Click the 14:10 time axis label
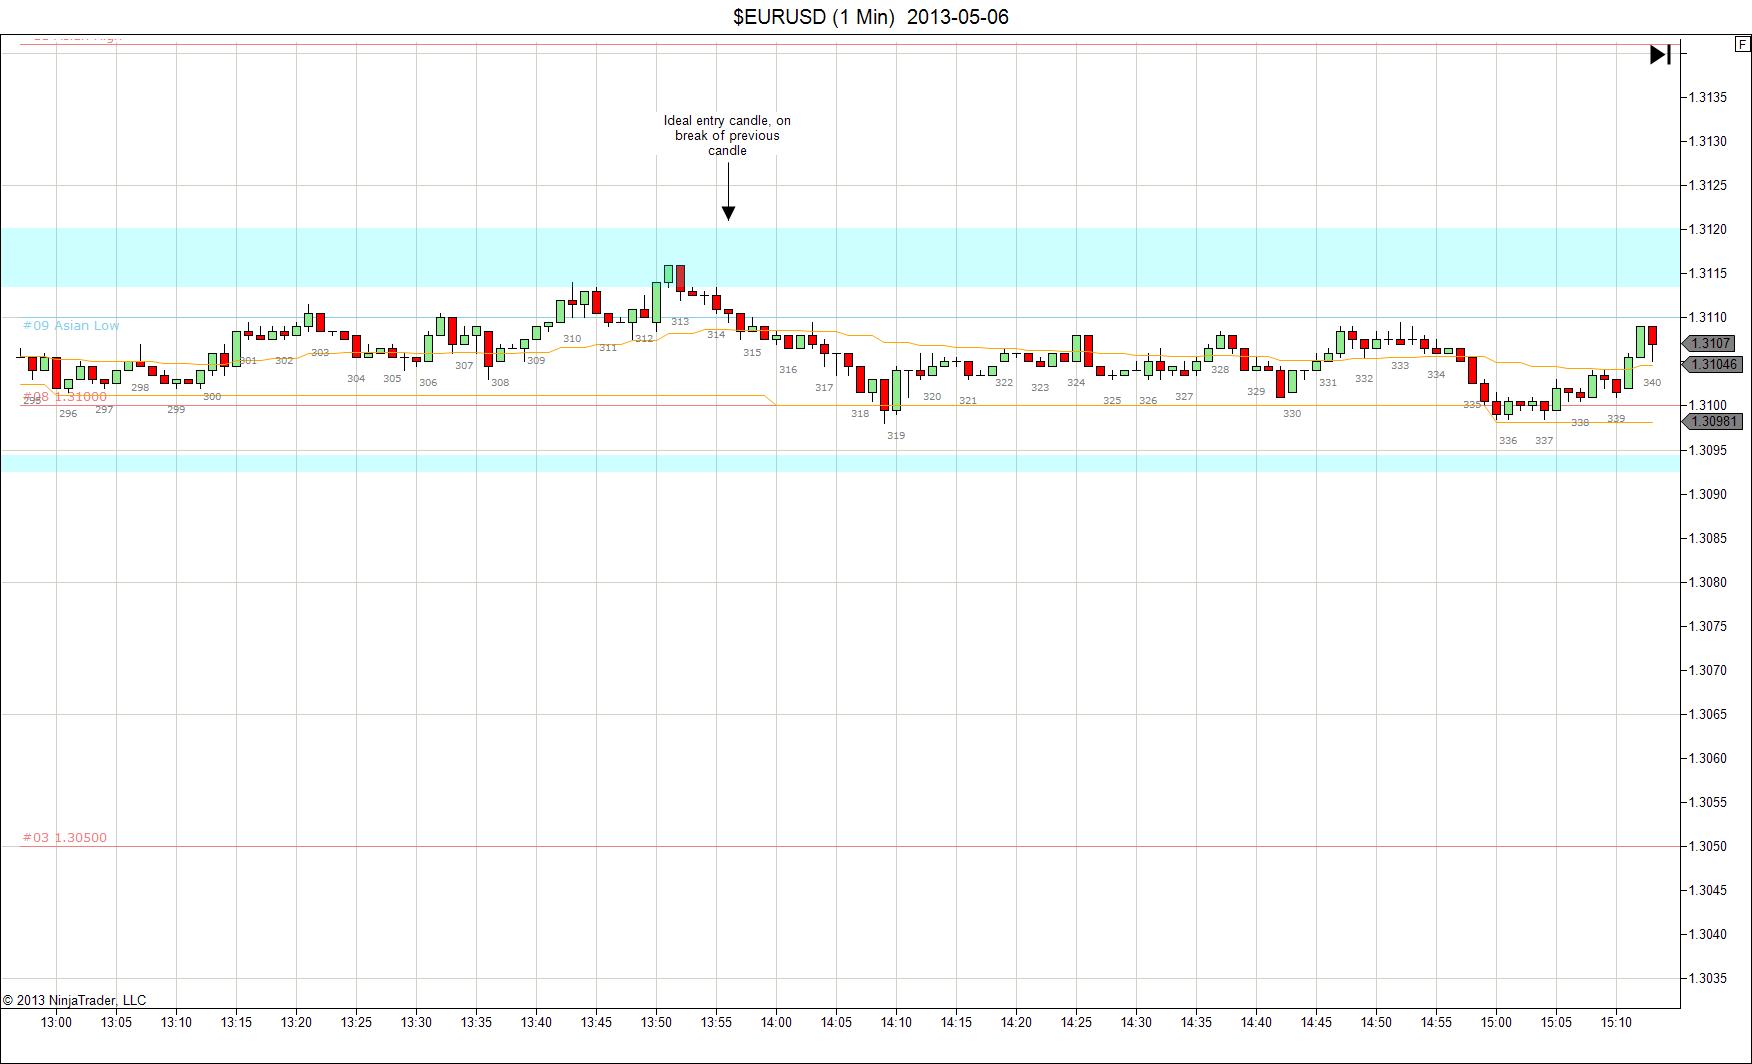Viewport: 1752px width, 1064px height. tap(896, 1023)
